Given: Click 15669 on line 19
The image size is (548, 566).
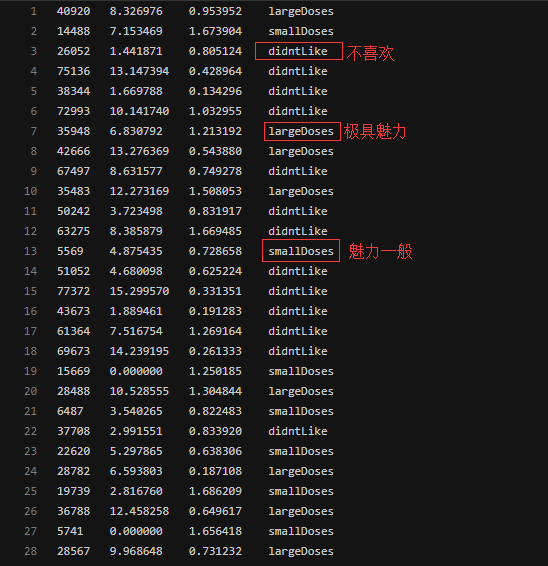Looking at the screenshot, I should point(74,371).
